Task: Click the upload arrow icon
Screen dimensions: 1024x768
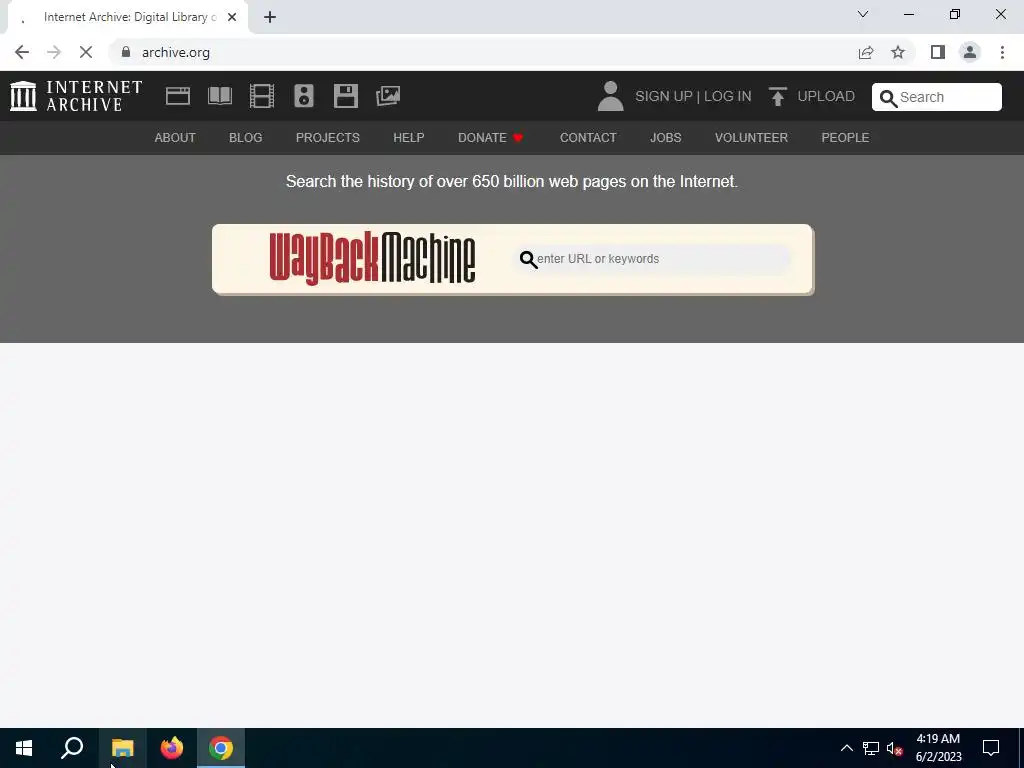Action: click(x=777, y=97)
